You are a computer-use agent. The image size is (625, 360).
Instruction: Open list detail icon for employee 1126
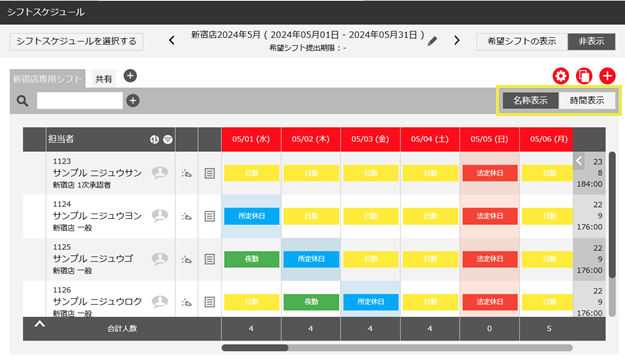coord(210,302)
